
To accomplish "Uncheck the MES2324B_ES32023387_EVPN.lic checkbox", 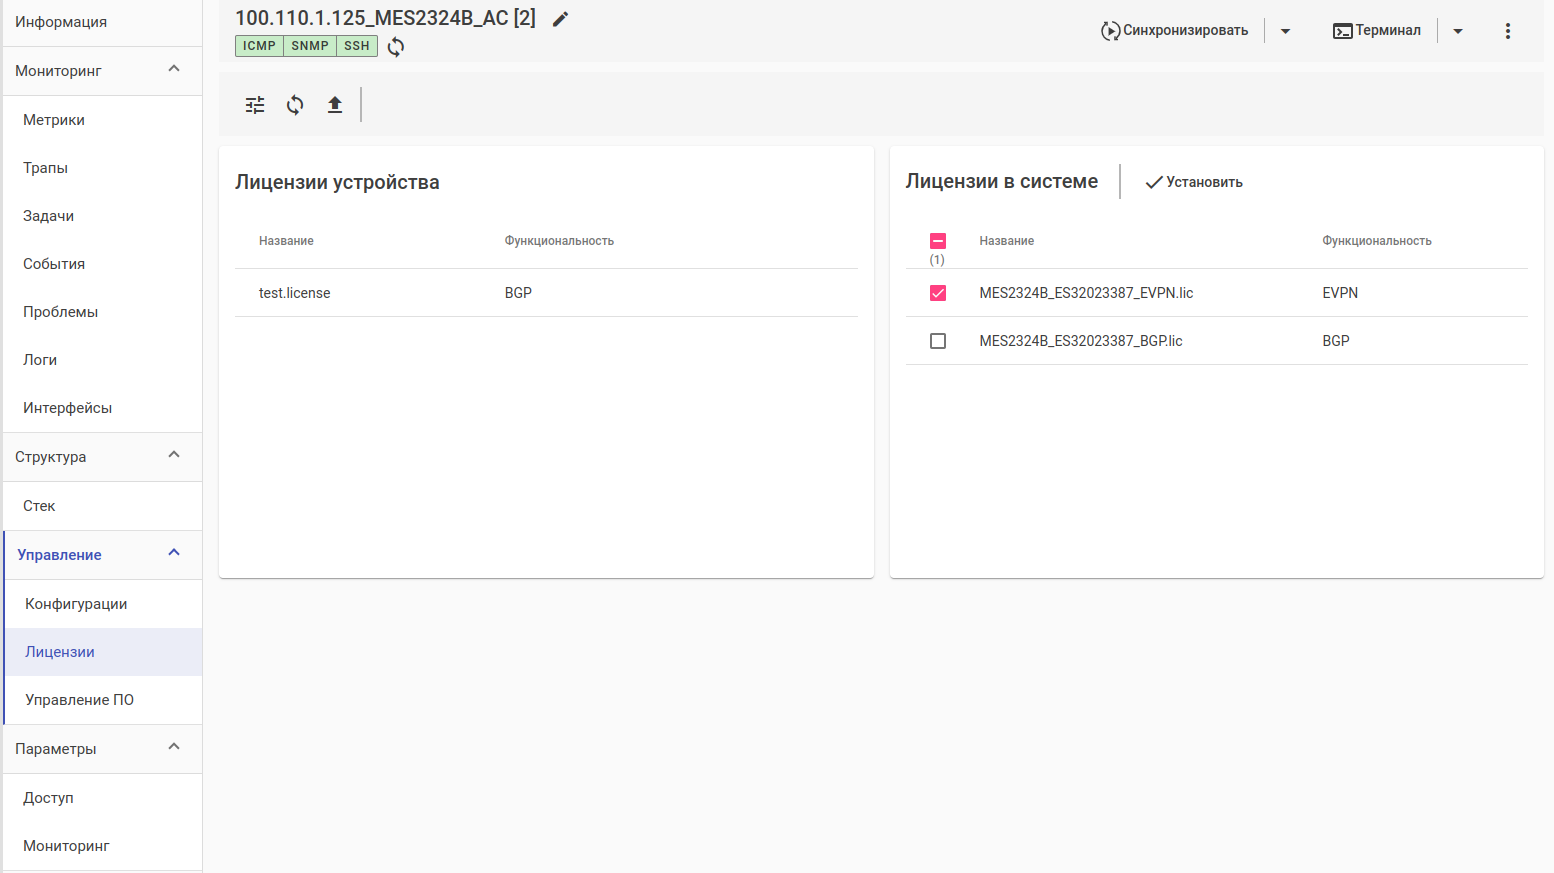I will (938, 293).
